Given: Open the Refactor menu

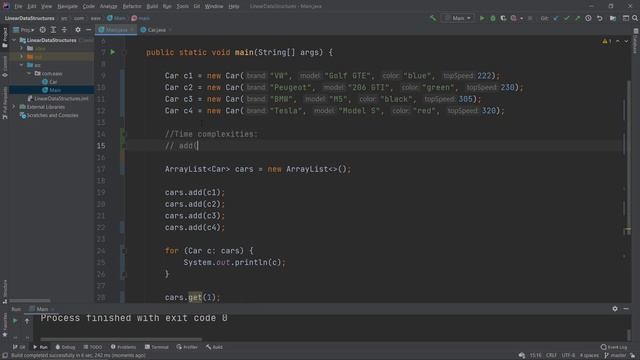Looking at the screenshot, I should coord(132,6).
